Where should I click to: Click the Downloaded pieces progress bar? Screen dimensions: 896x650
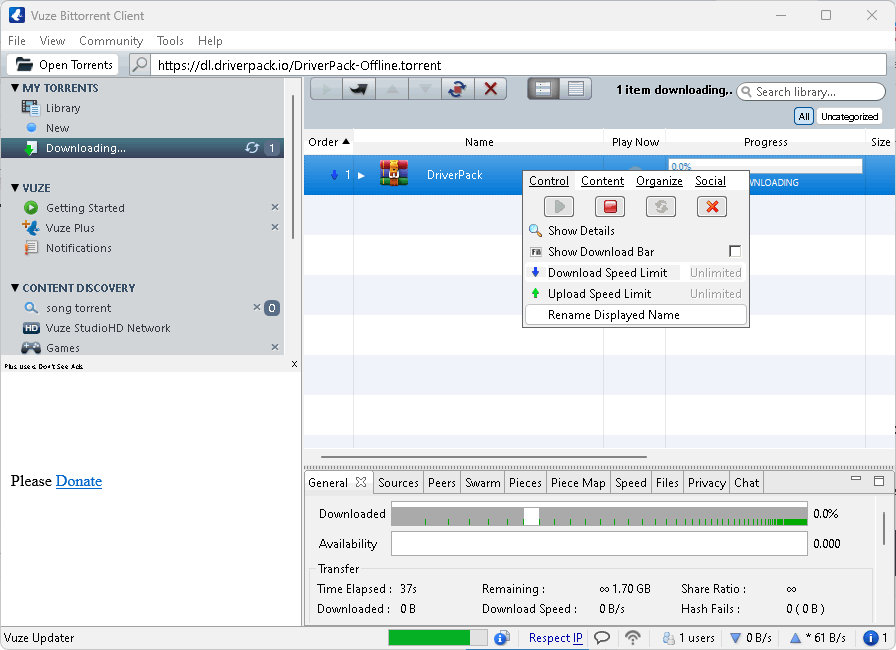[599, 513]
